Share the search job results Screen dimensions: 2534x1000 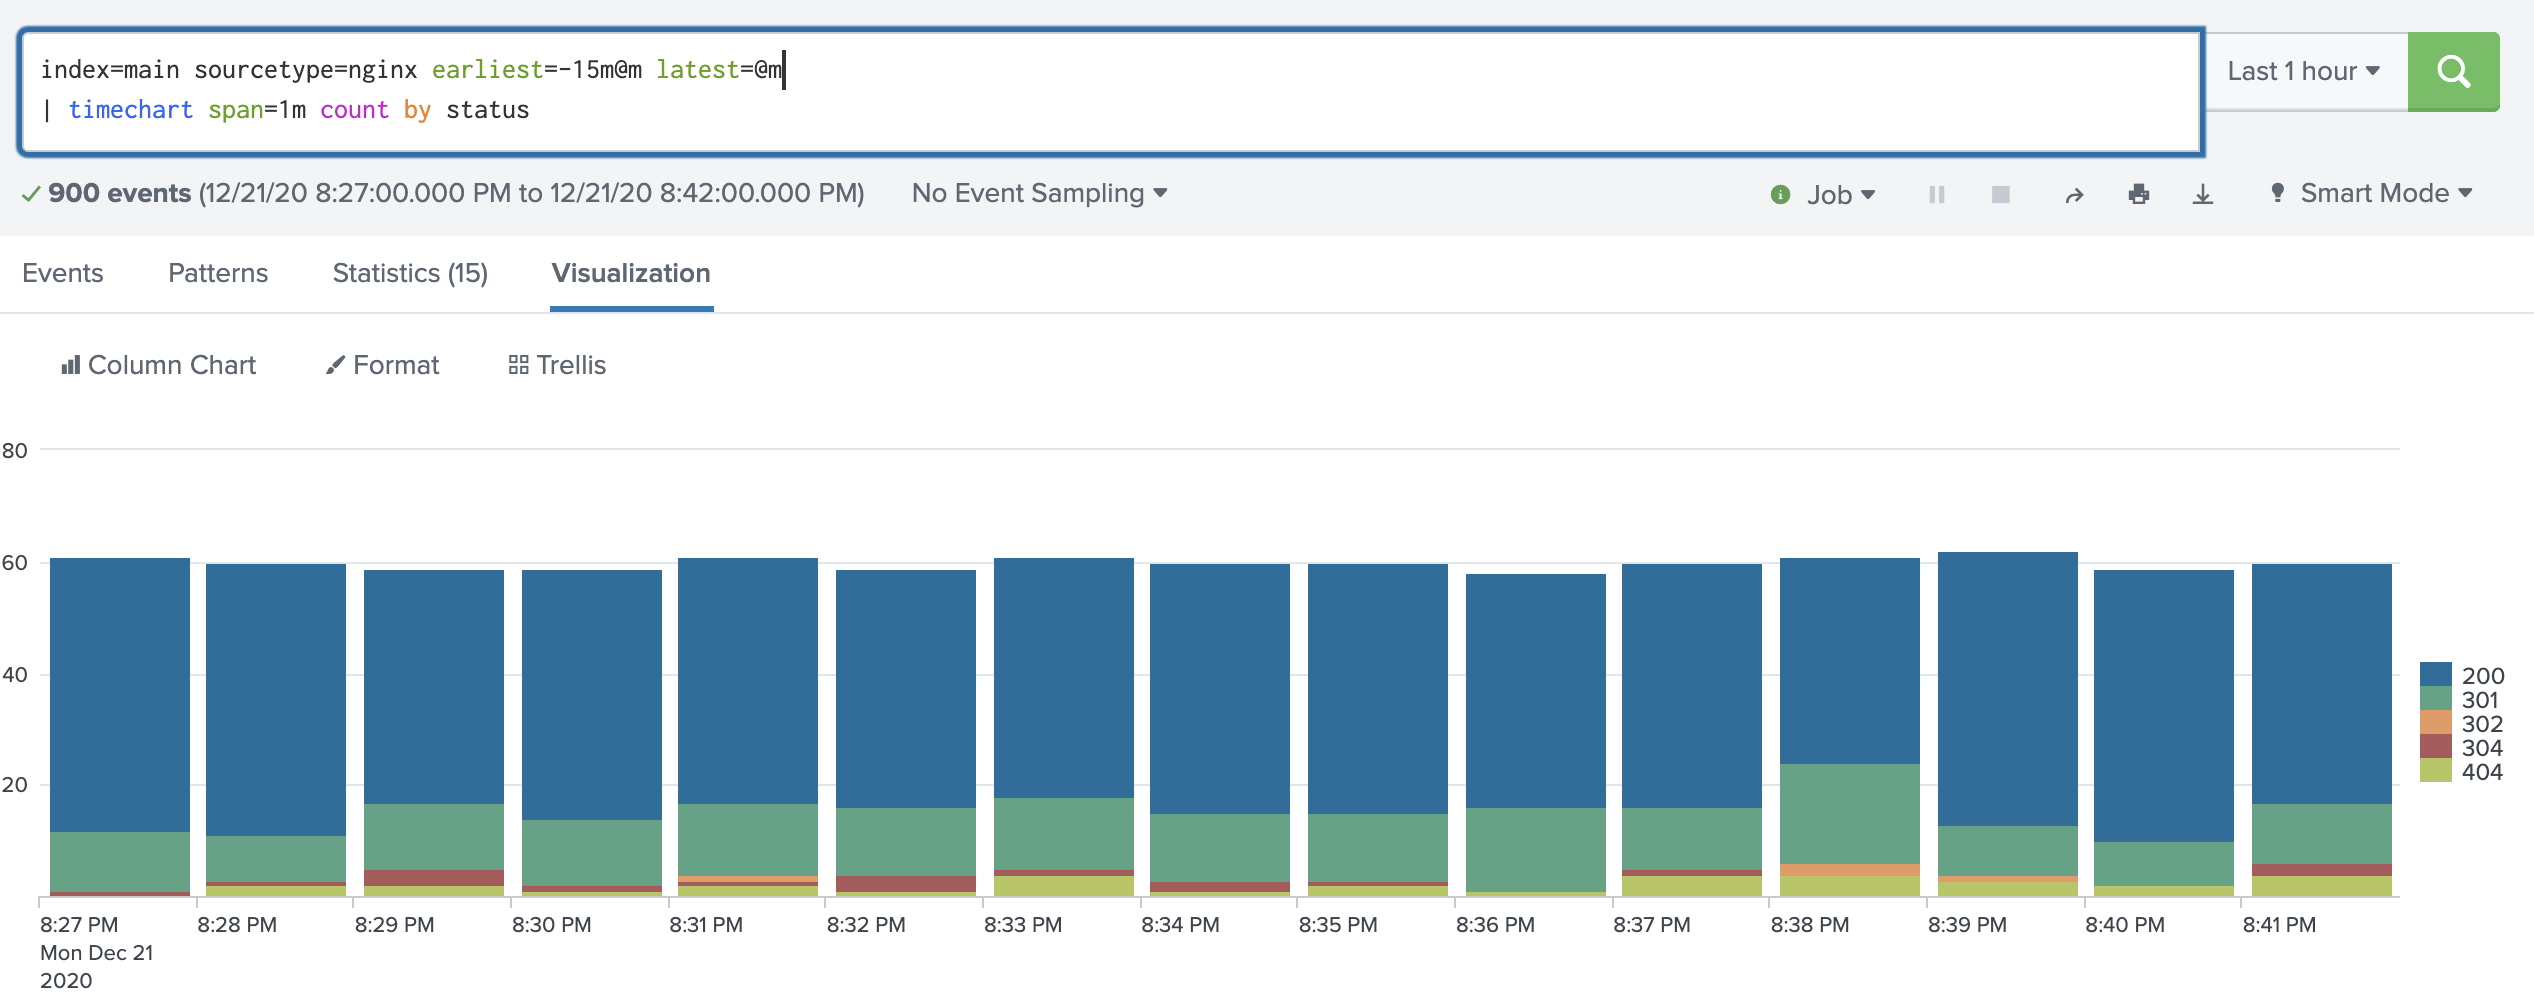point(2074,194)
